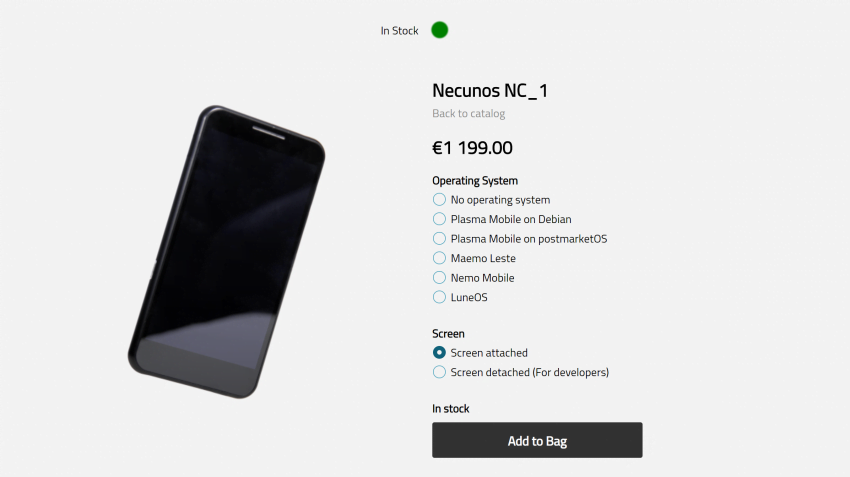
Task: Click the In stock label above the button
Action: tap(450, 409)
